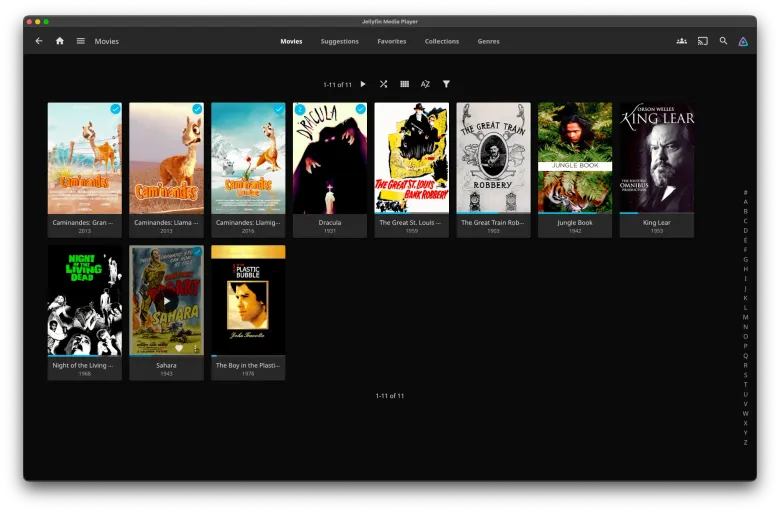
Task: Click 'The Great Train Rob' title text
Action: click(x=492, y=222)
